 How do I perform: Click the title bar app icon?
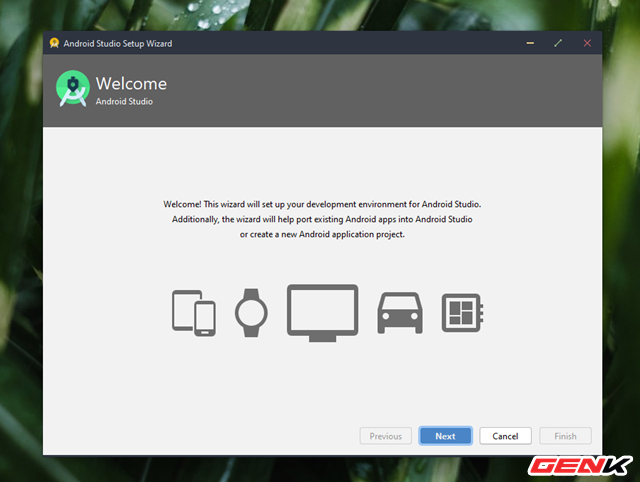(54, 44)
